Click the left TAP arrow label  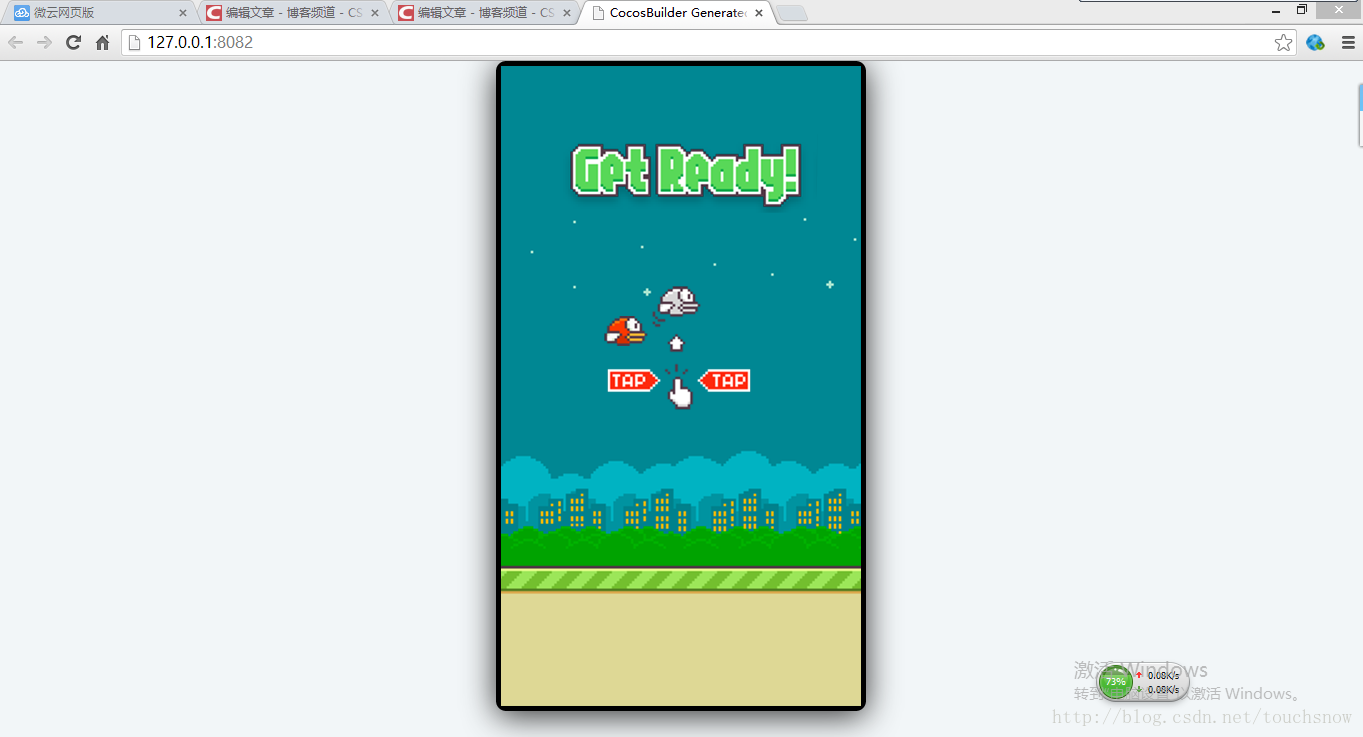(633, 380)
